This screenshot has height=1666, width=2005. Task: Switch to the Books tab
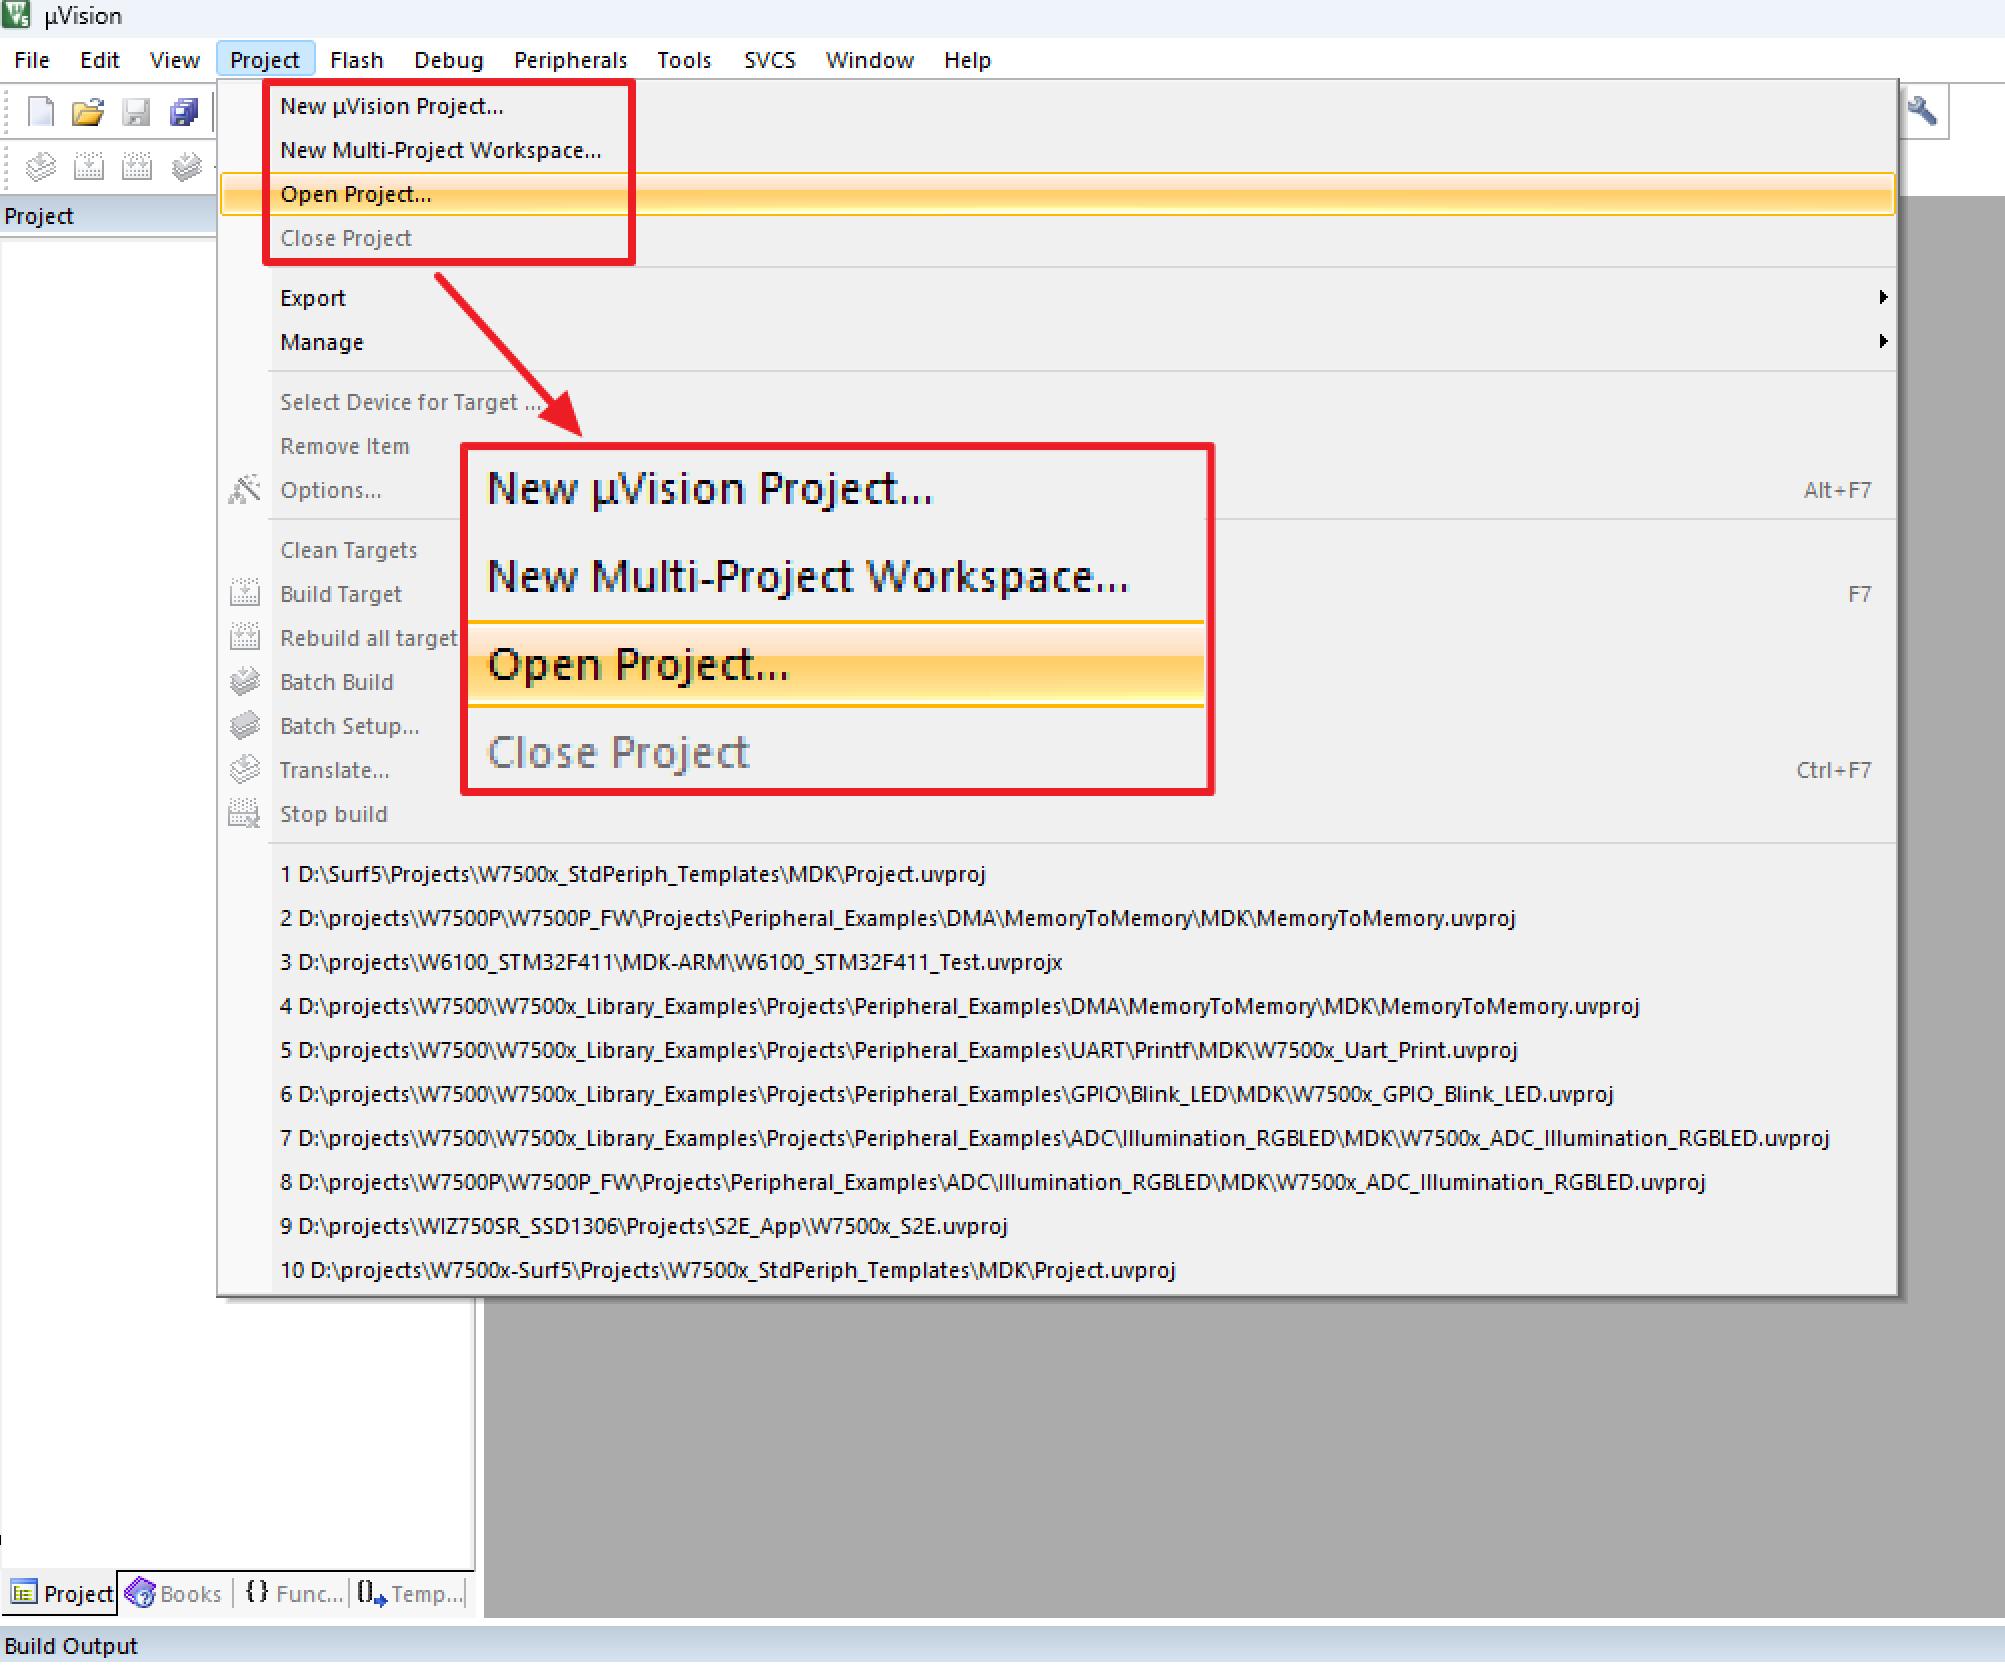pyautogui.click(x=174, y=1593)
